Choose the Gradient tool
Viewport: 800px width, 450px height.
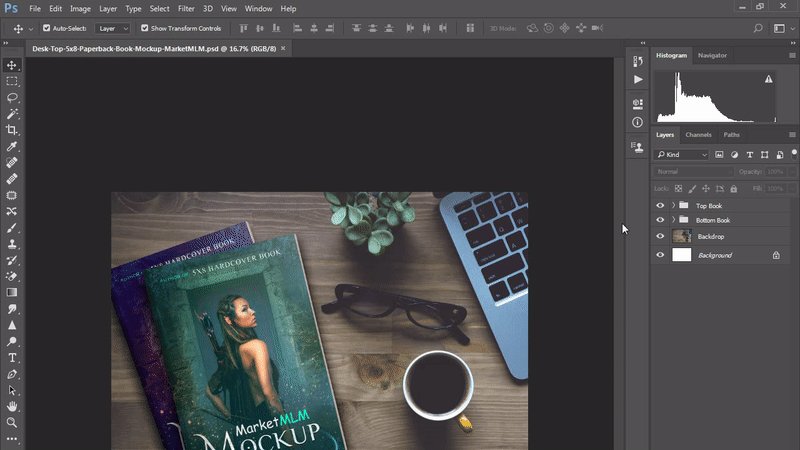click(x=12, y=292)
